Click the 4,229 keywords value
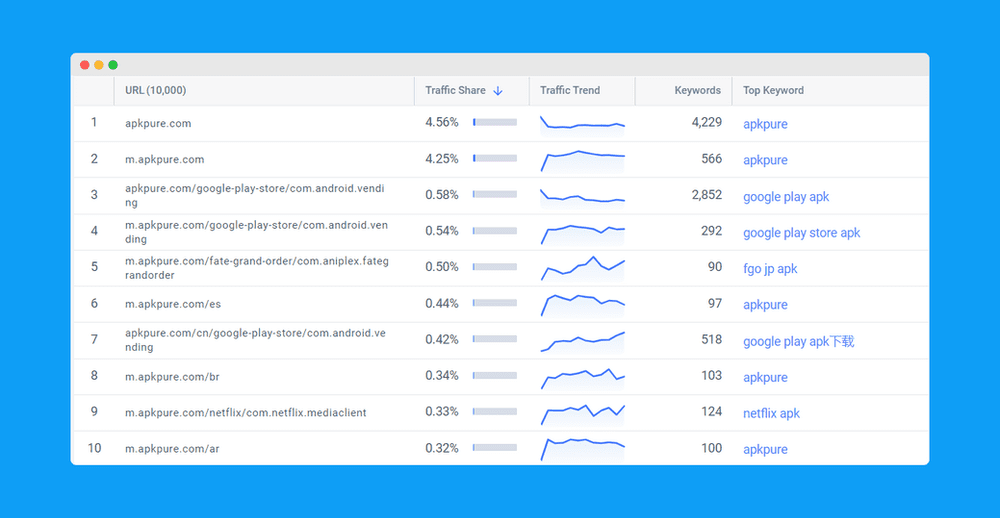The image size is (1000, 518). [707, 122]
